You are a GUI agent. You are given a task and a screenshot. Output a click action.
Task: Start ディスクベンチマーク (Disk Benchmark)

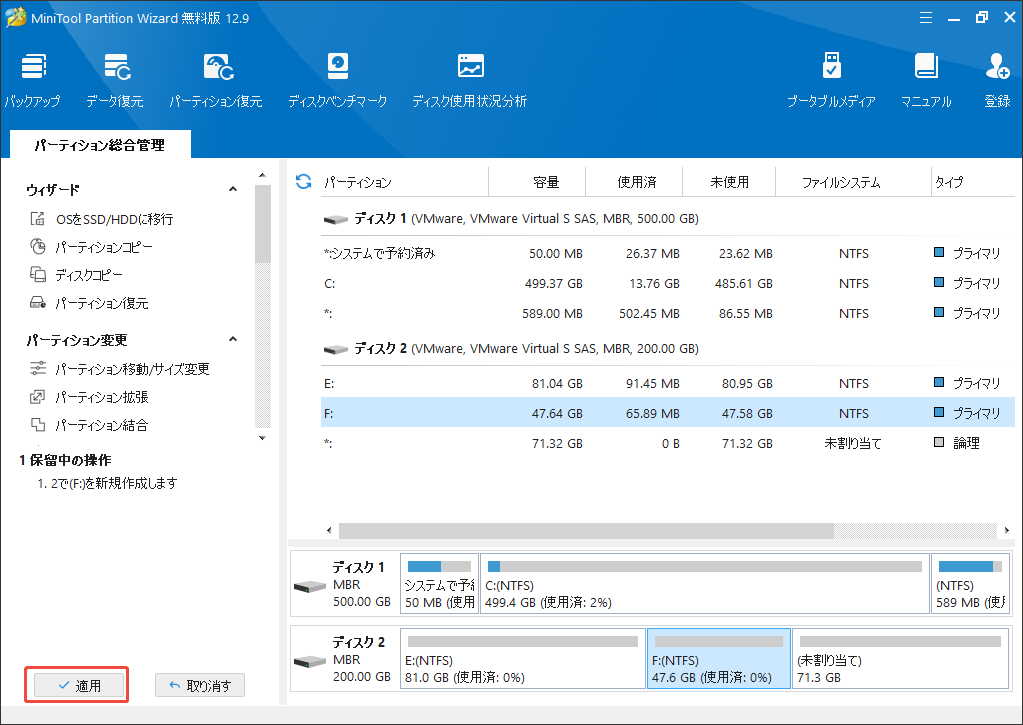click(x=337, y=80)
